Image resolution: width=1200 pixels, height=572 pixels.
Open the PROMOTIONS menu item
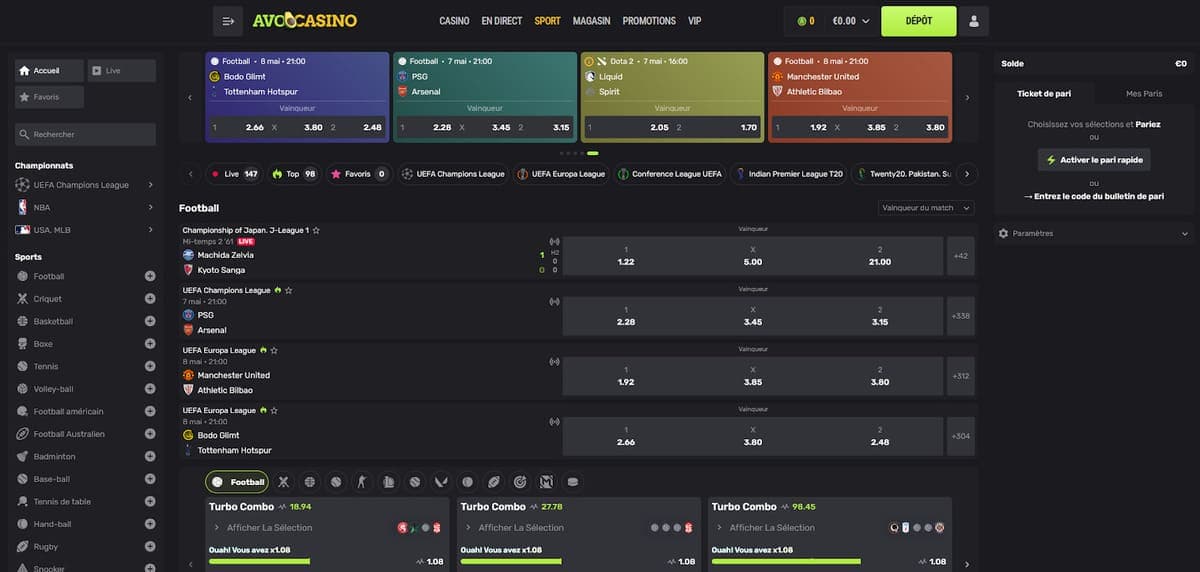tap(649, 21)
